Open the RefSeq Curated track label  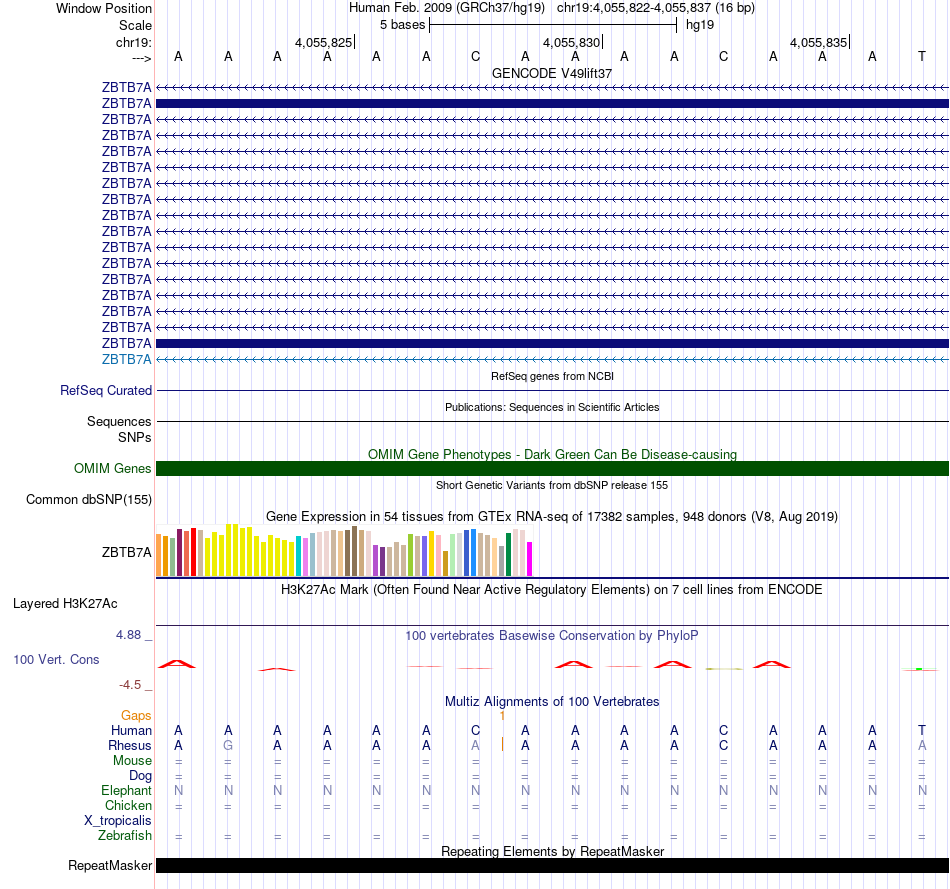click(105, 390)
